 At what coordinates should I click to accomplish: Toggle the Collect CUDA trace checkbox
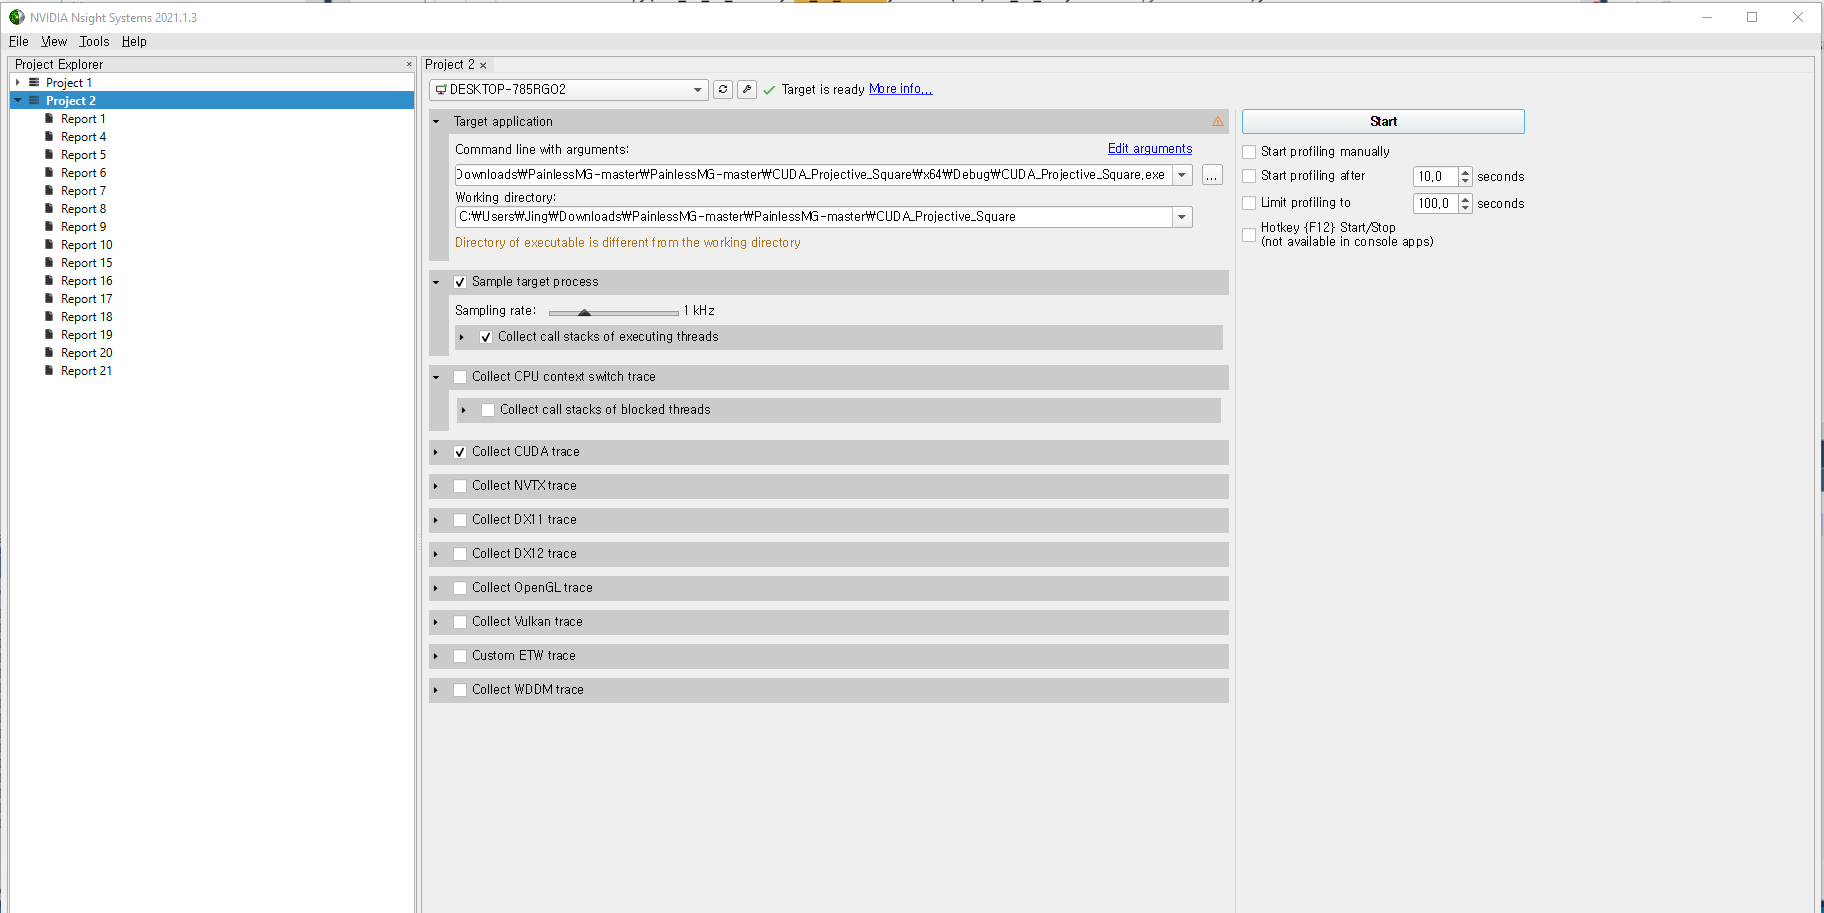click(460, 452)
